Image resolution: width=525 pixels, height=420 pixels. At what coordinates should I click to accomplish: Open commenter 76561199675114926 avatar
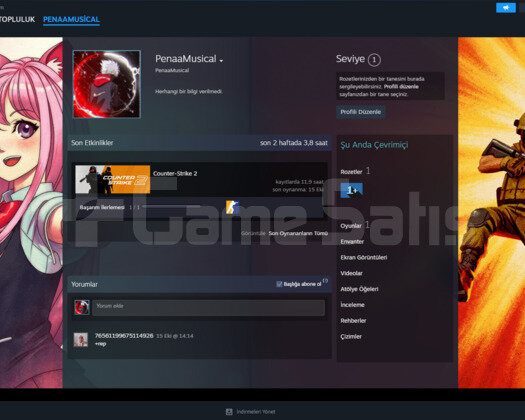click(81, 340)
